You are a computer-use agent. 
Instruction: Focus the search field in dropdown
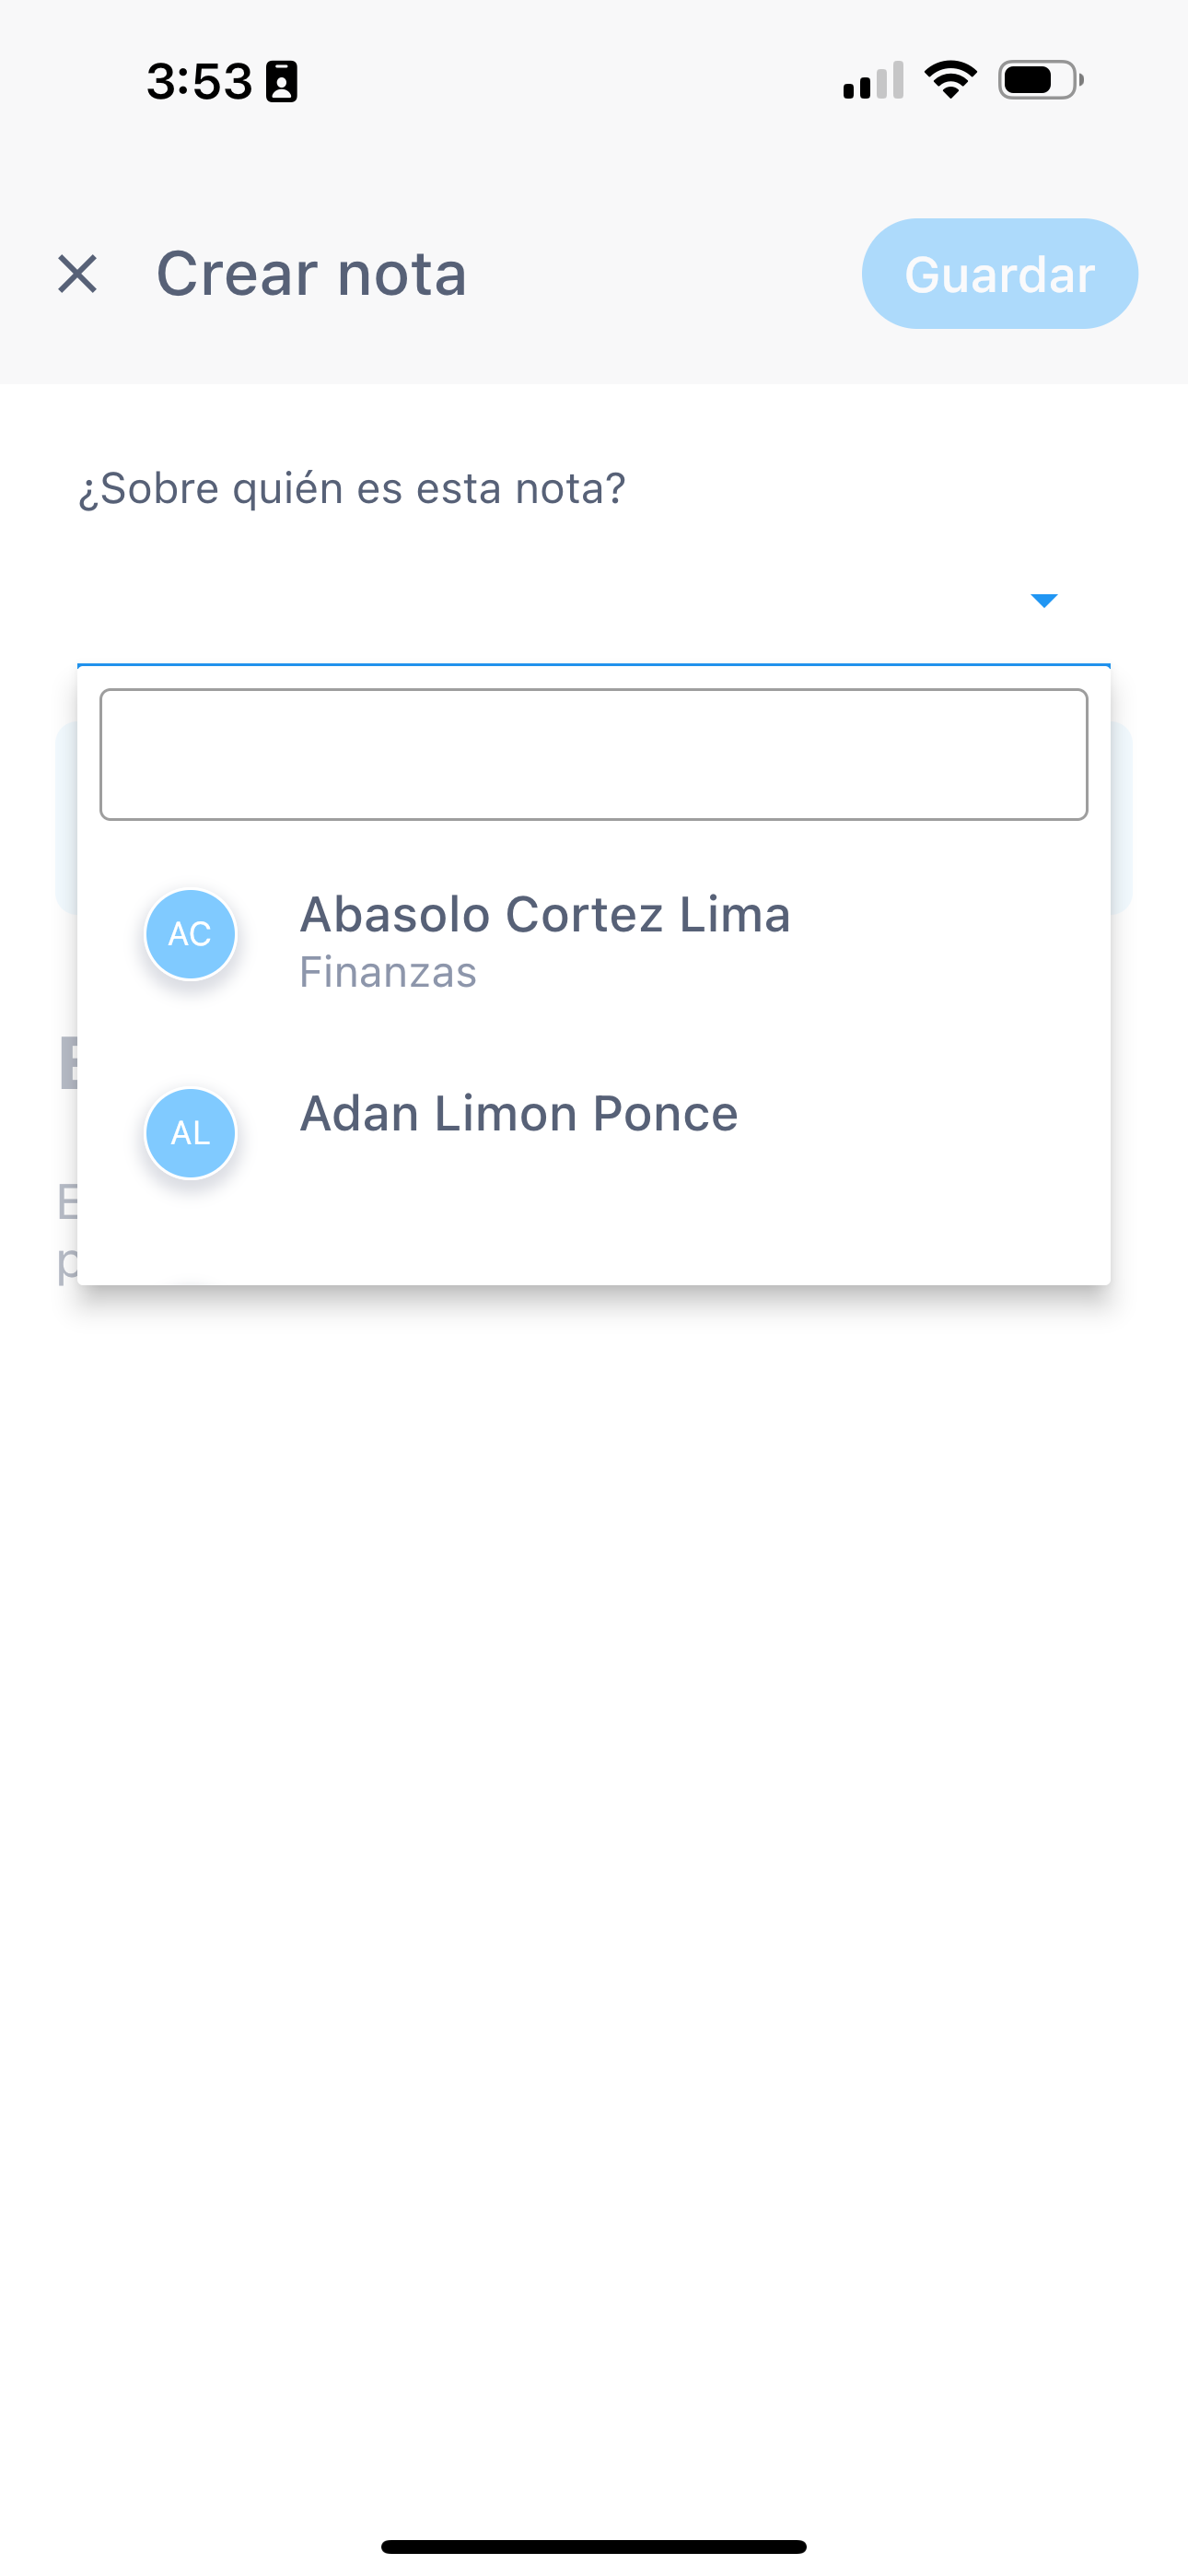[x=594, y=754]
